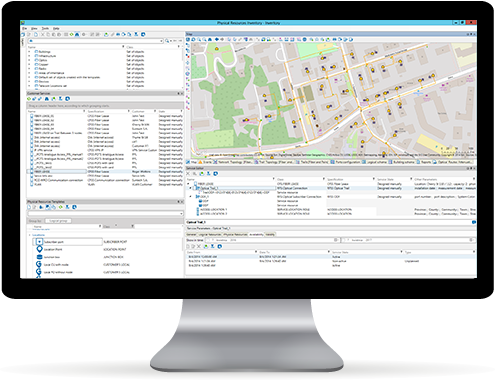Screen dimensions: 495x380
Task: Open the Tools menu
Action: (45, 29)
